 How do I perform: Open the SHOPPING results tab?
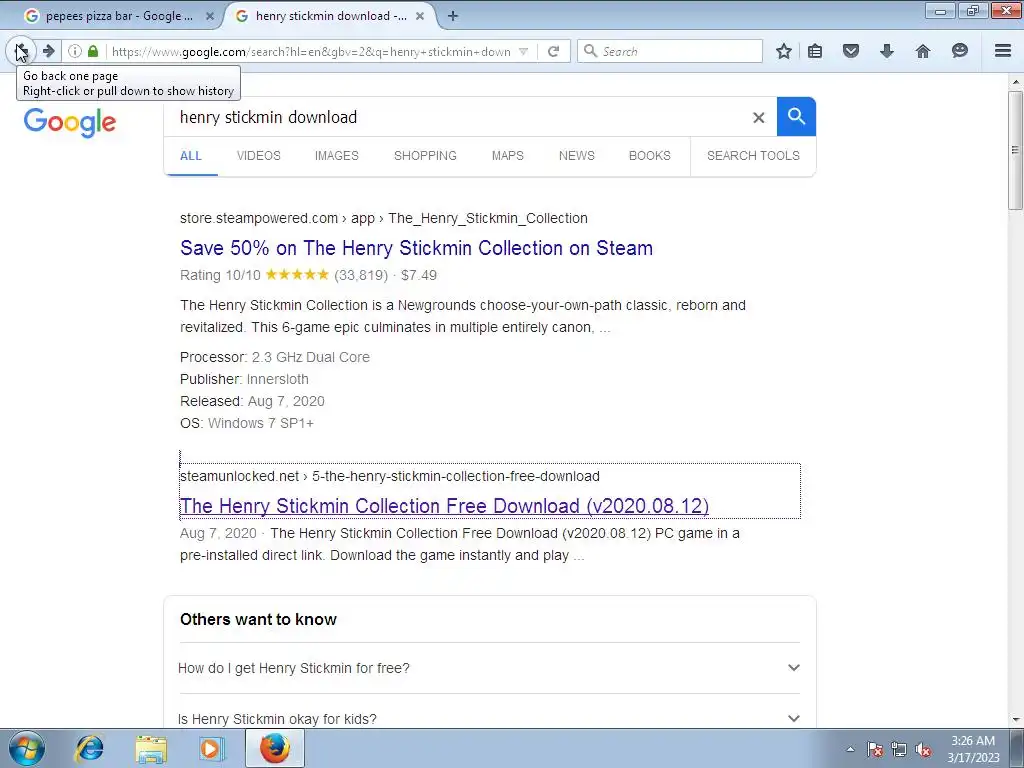pyautogui.click(x=425, y=156)
